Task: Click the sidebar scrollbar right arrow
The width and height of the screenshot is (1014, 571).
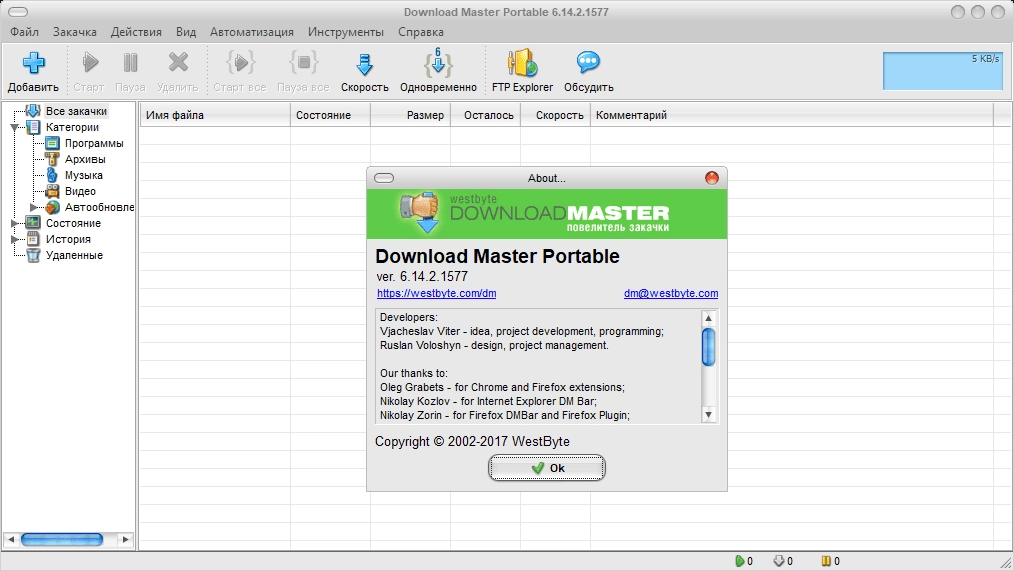Action: (125, 539)
